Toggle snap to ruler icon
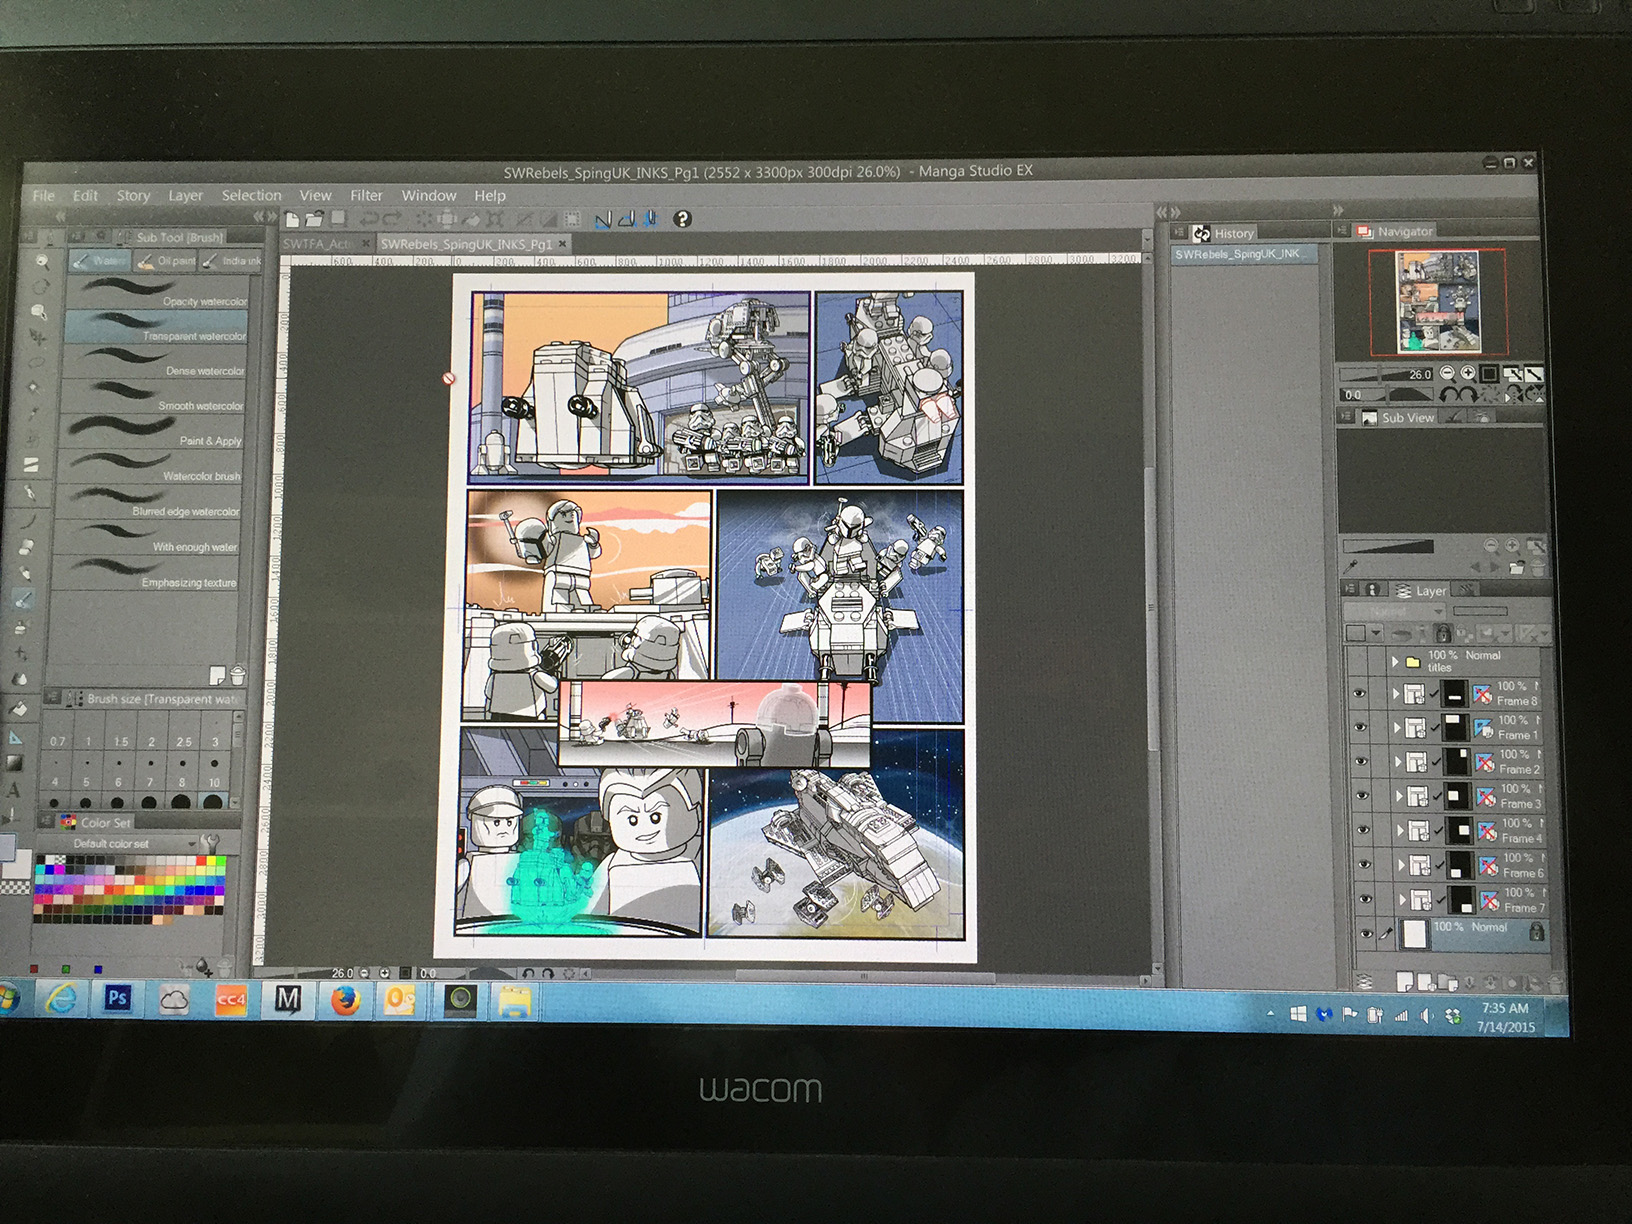Screen dimensions: 1632x1224 pos(603,219)
